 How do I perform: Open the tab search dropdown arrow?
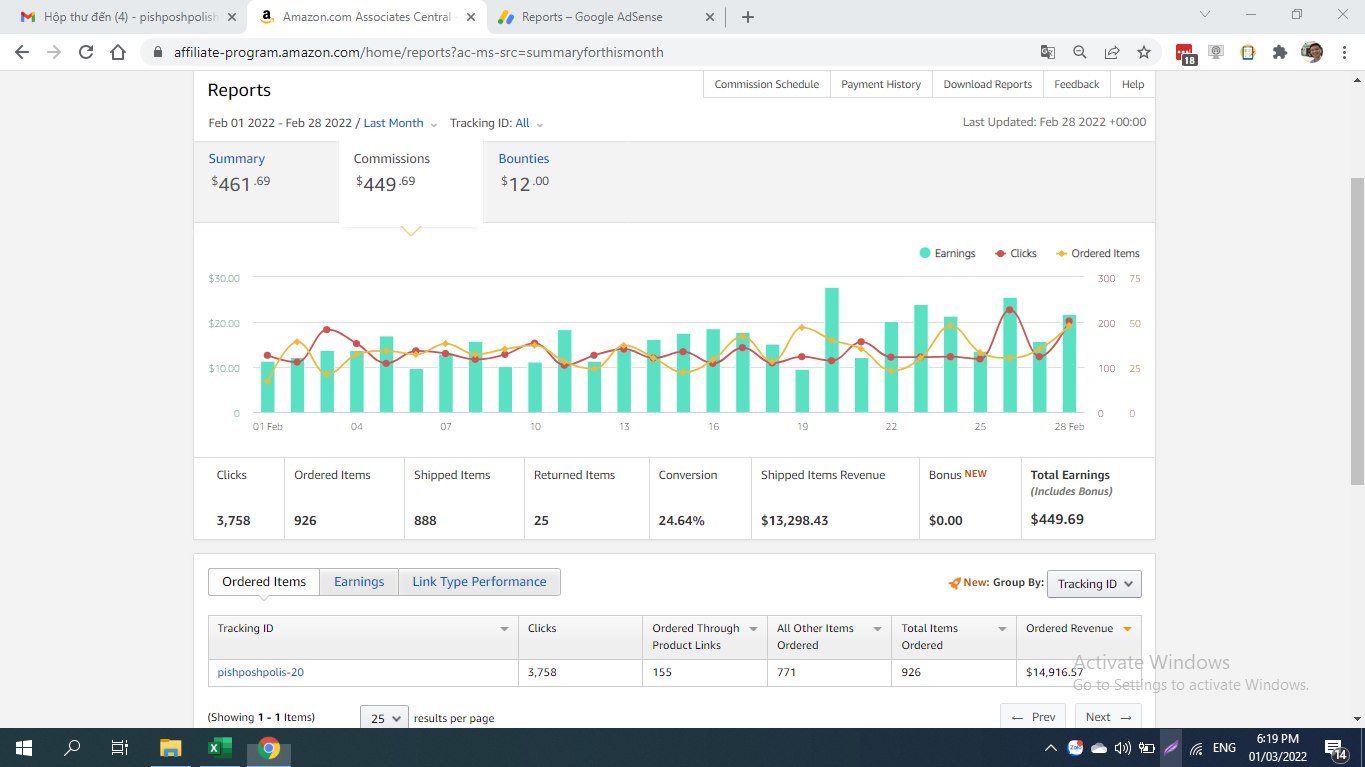point(1204,15)
